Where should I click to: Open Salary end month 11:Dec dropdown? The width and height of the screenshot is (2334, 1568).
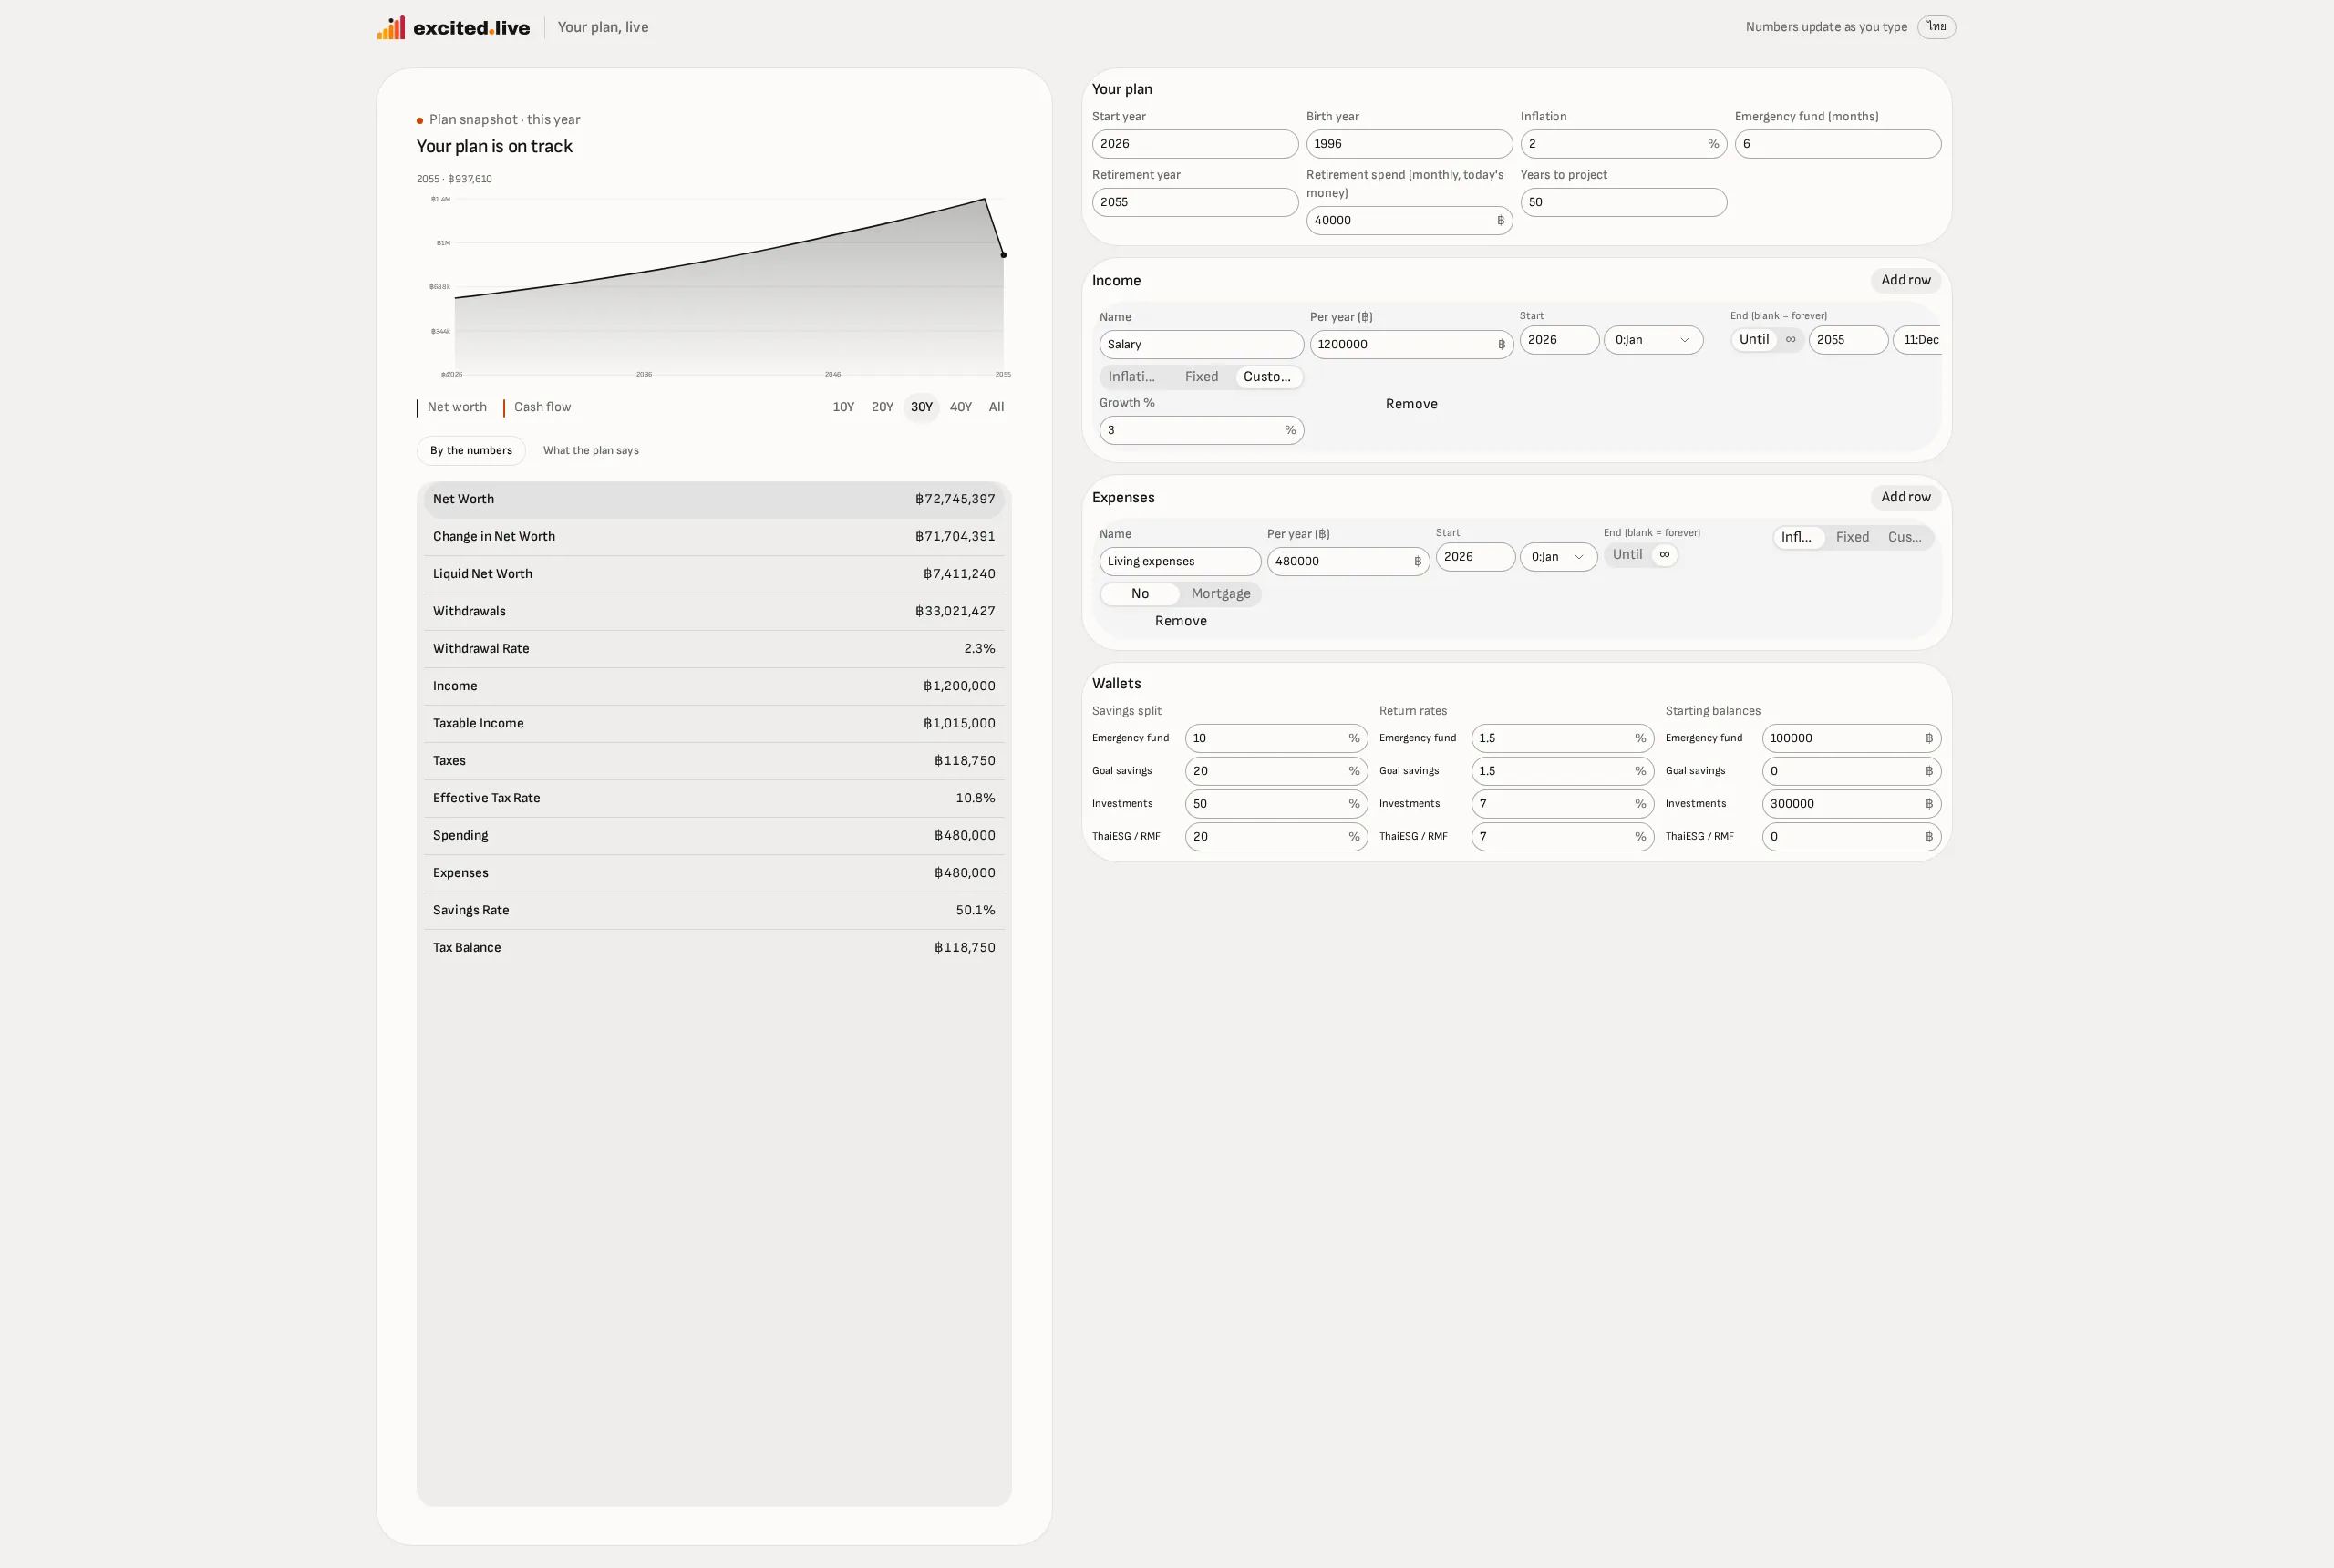(1917, 340)
